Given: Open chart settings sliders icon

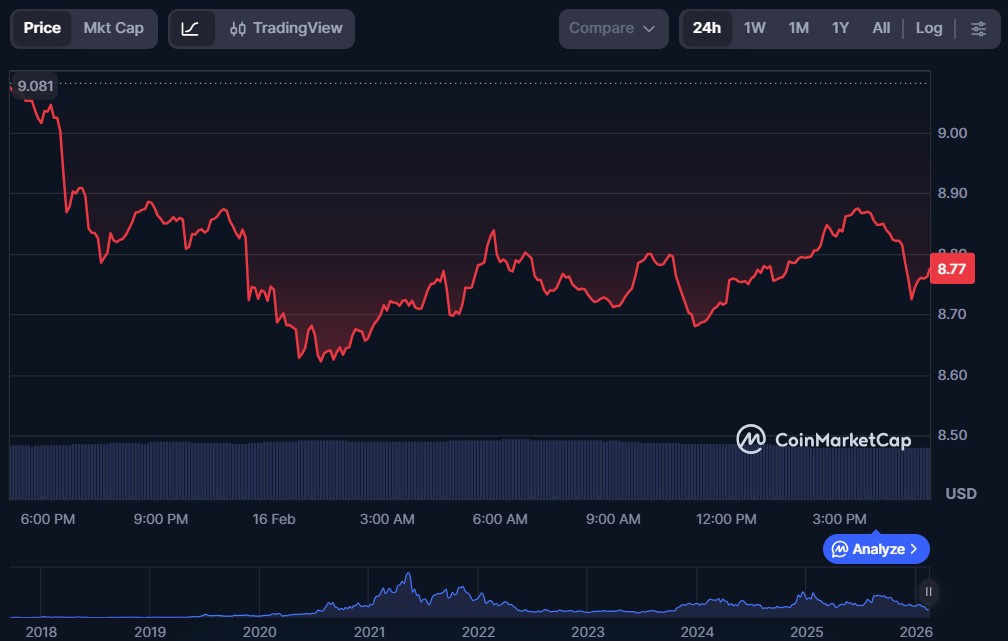Looking at the screenshot, I should tap(978, 29).
